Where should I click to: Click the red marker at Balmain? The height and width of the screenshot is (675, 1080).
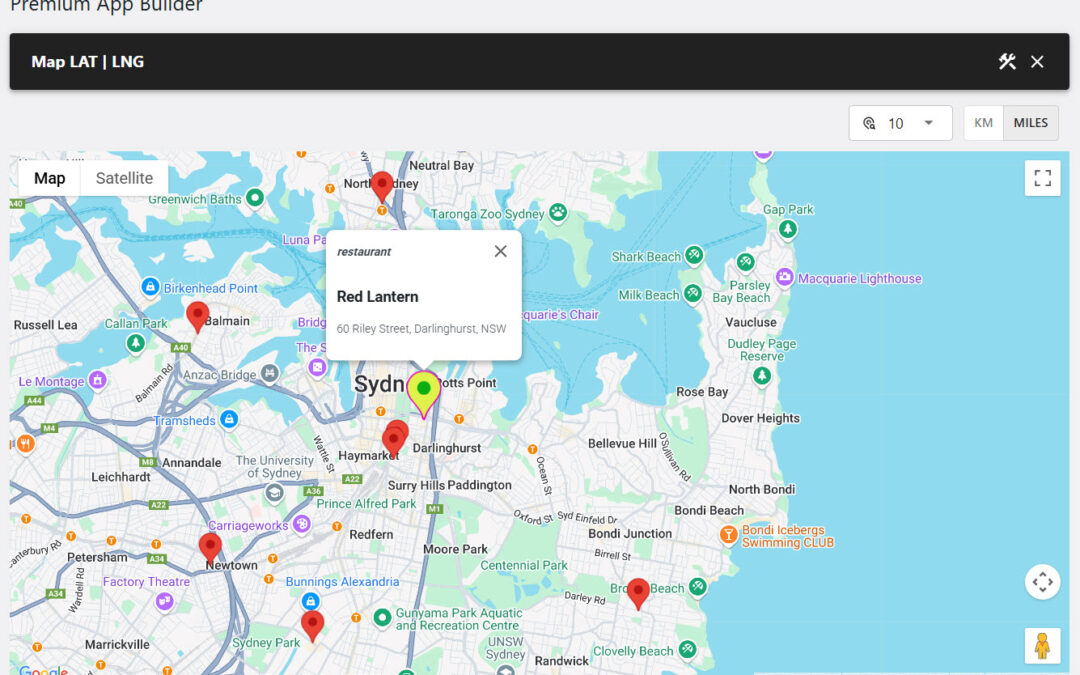[198, 316]
